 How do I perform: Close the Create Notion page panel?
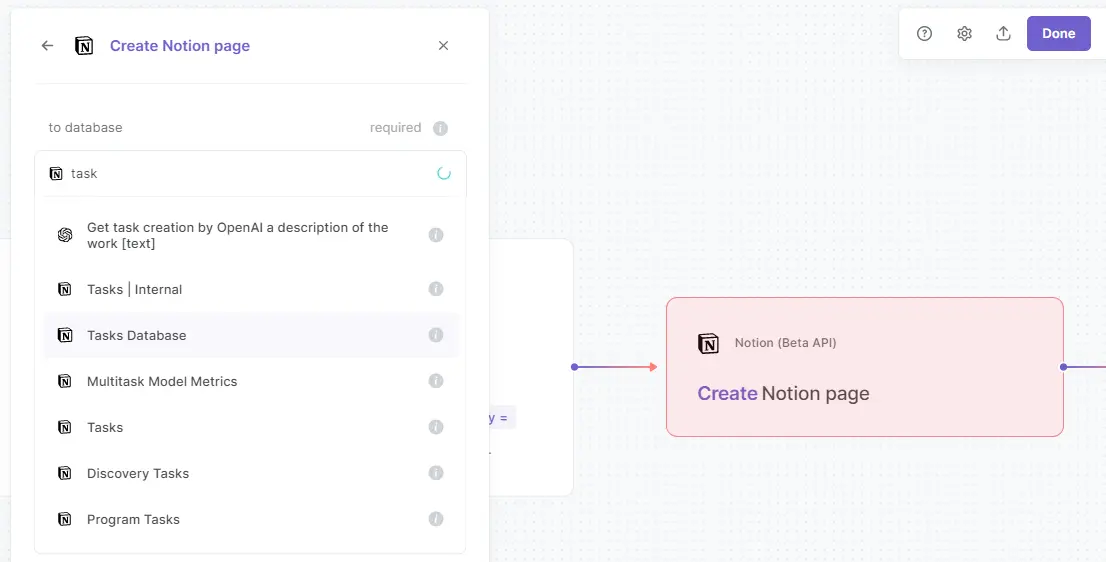pyautogui.click(x=443, y=46)
